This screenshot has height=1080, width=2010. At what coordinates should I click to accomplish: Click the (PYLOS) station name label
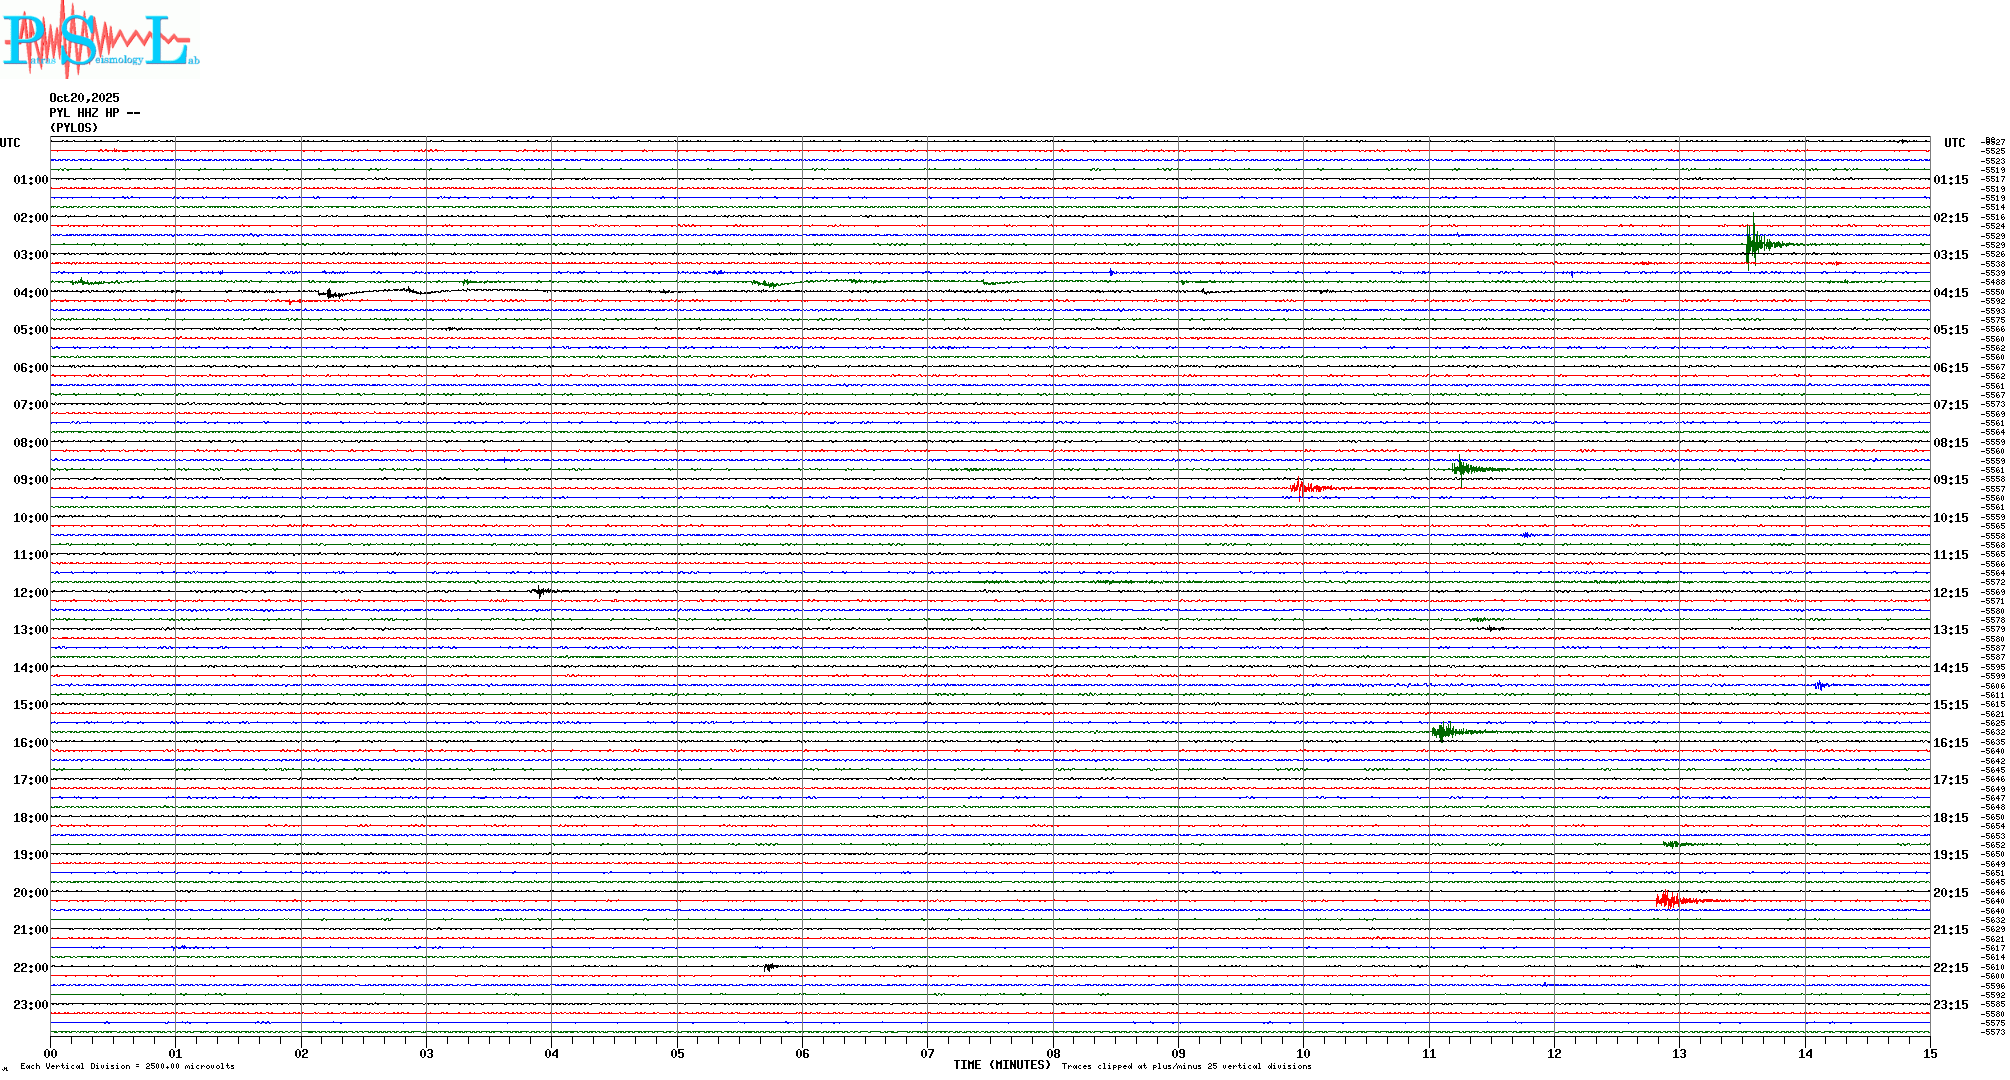tap(74, 128)
